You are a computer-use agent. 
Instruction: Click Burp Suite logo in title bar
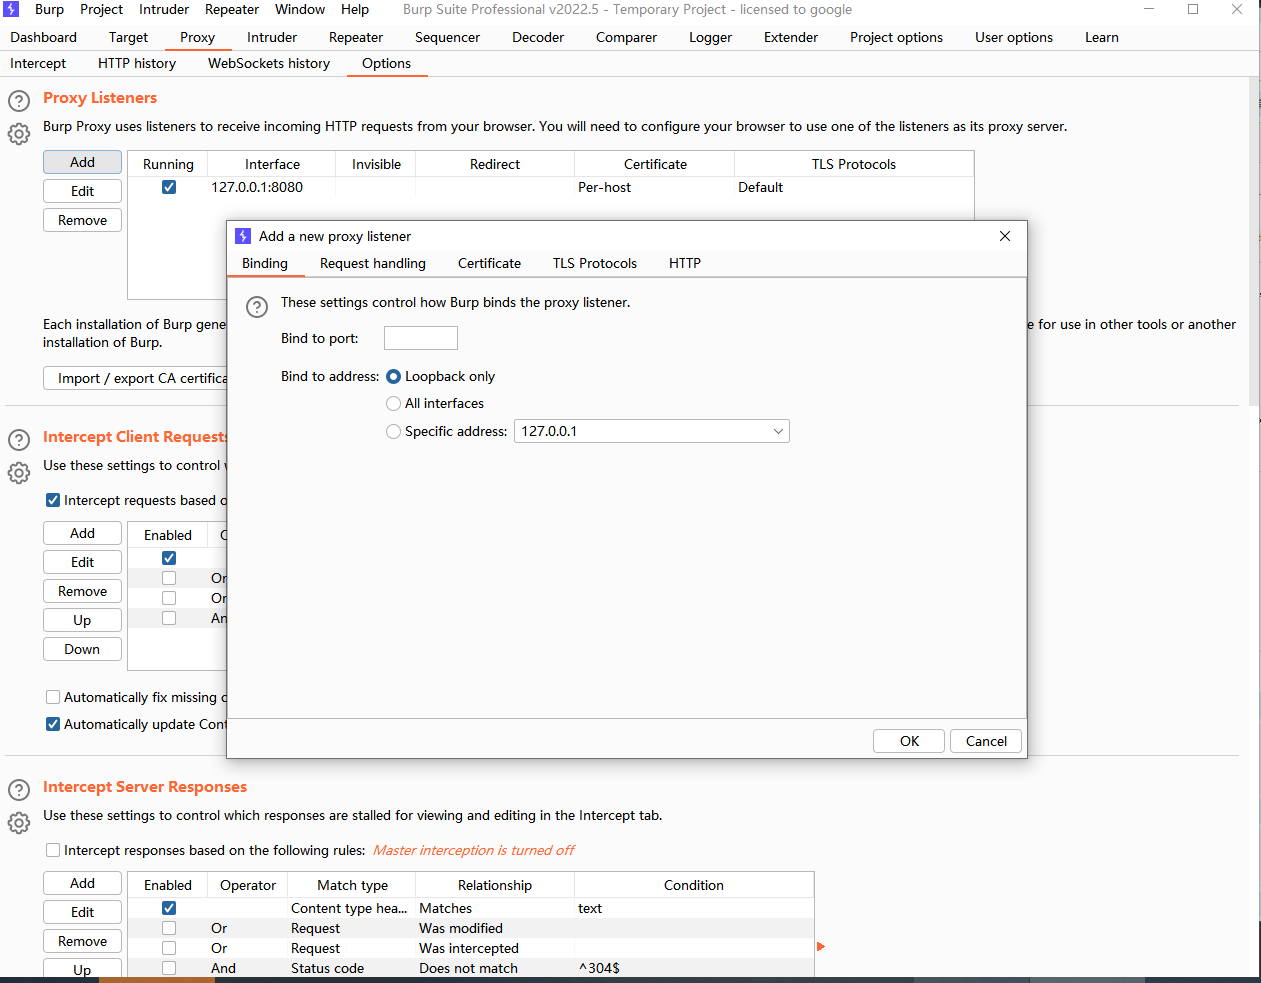click(x=11, y=9)
